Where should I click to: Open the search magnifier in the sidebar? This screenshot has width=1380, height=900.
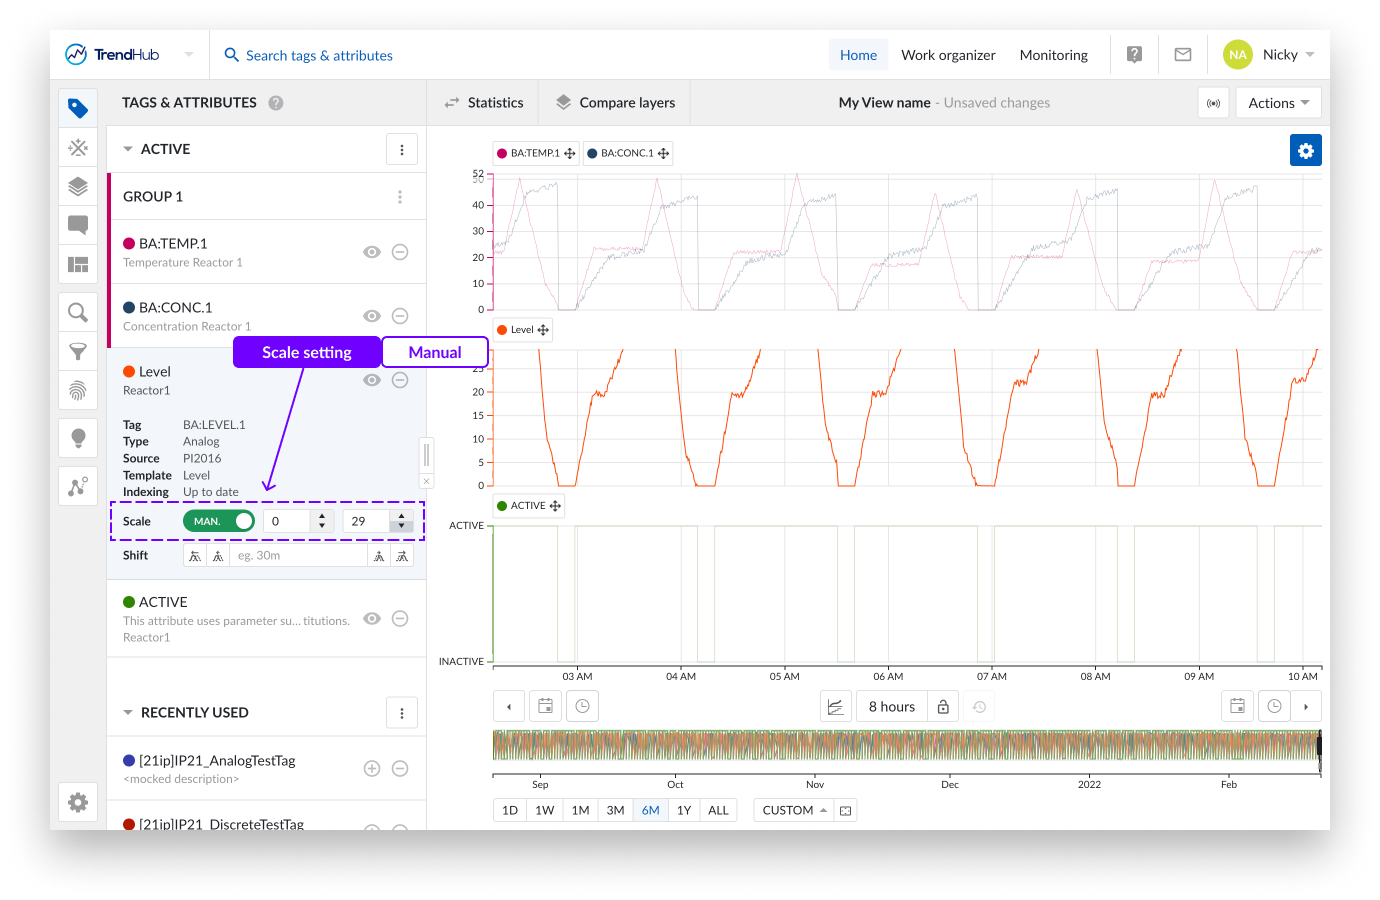[x=78, y=313]
